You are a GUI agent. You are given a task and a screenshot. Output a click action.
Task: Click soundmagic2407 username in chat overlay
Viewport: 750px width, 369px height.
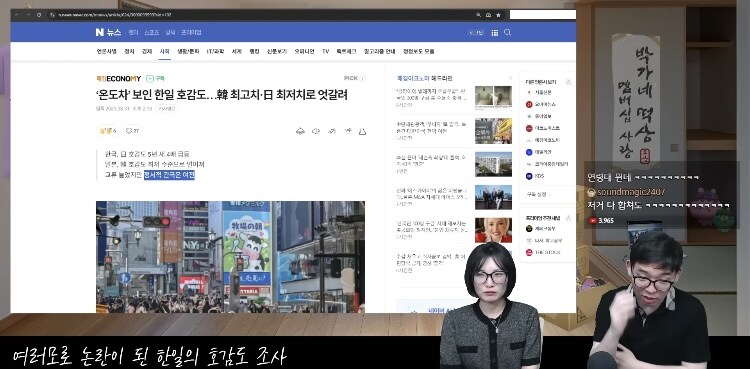[x=631, y=191]
